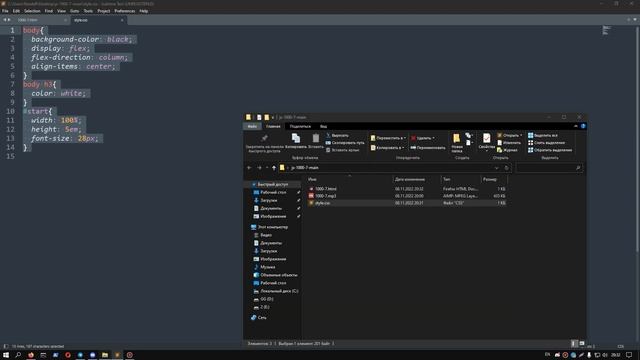Open 3D Objects (Объемные объекты) in sidebar
640x360 pixels.
pos(279,275)
